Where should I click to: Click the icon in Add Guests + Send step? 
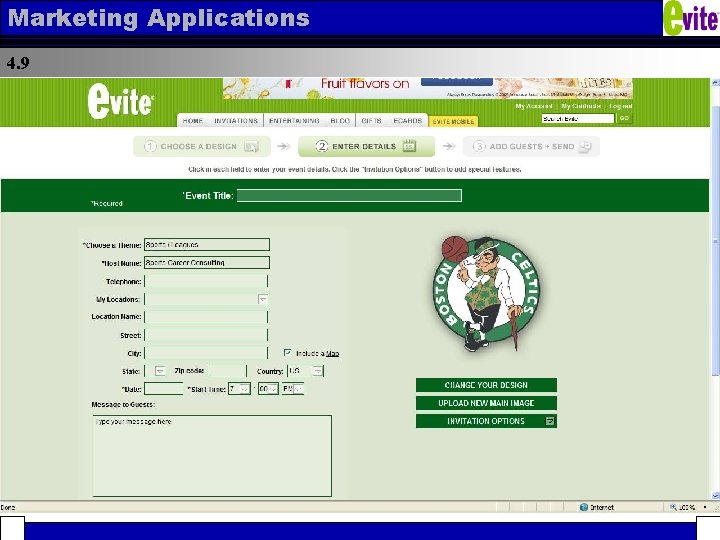tap(585, 146)
